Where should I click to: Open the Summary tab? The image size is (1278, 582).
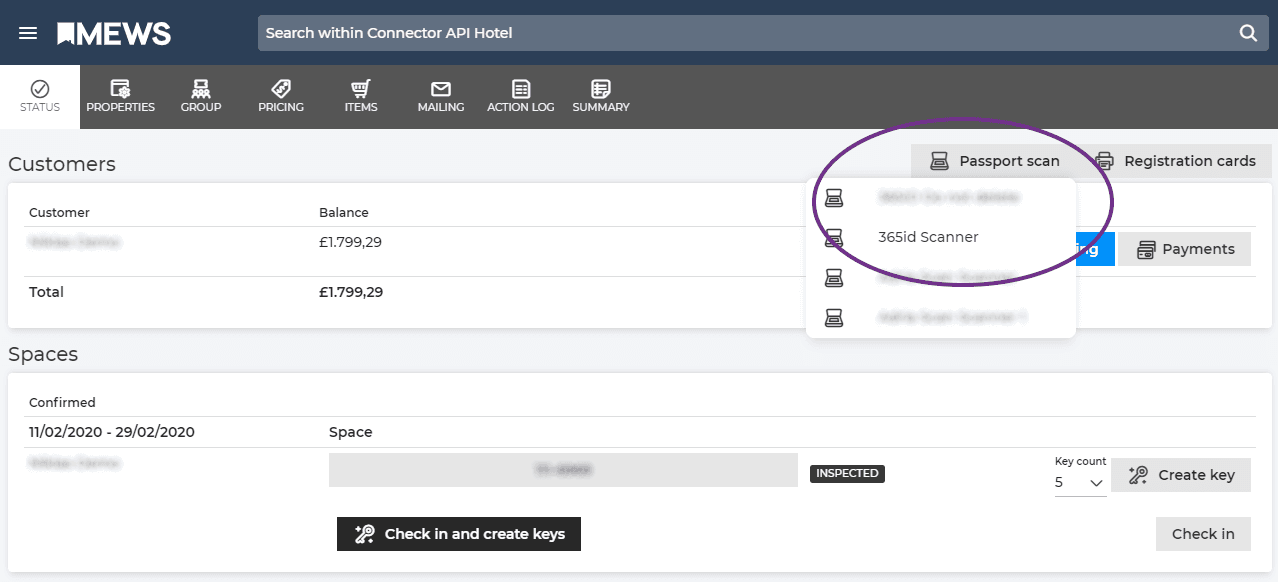coord(601,97)
